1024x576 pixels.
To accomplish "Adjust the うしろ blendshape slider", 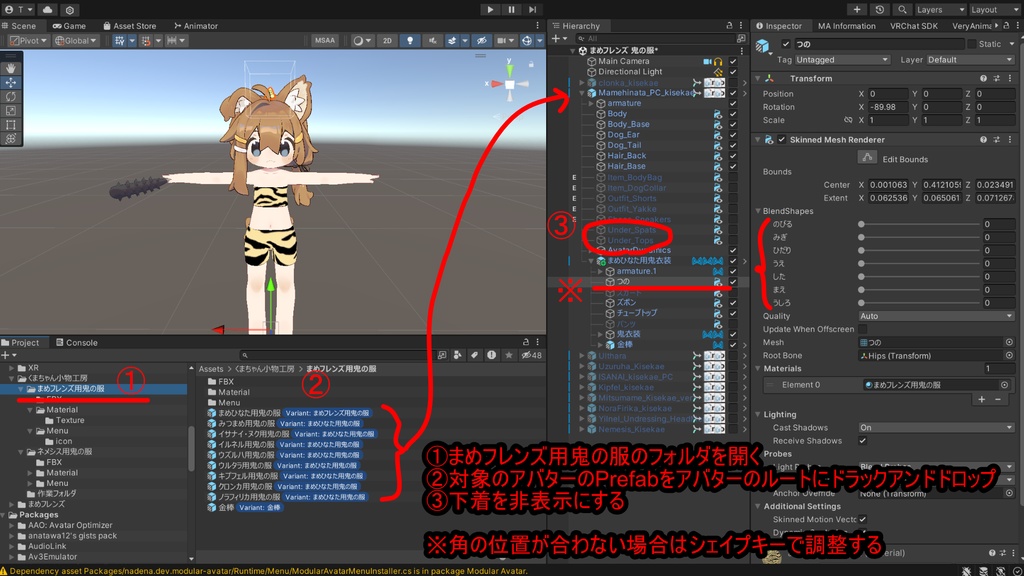I will click(x=919, y=302).
